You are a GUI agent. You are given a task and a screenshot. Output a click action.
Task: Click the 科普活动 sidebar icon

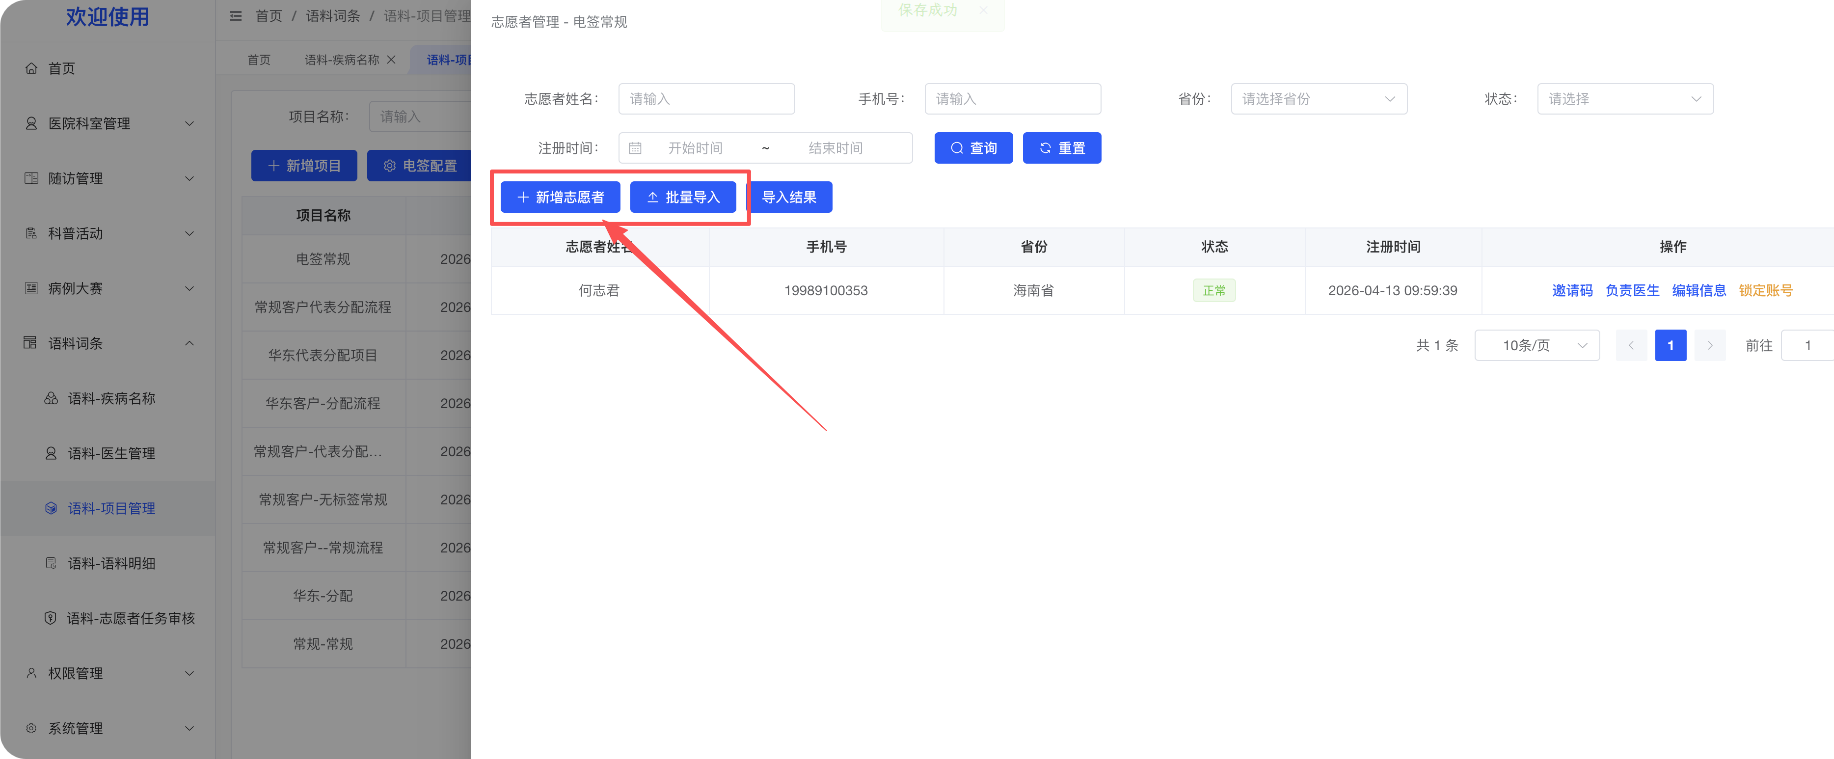[x=31, y=234]
